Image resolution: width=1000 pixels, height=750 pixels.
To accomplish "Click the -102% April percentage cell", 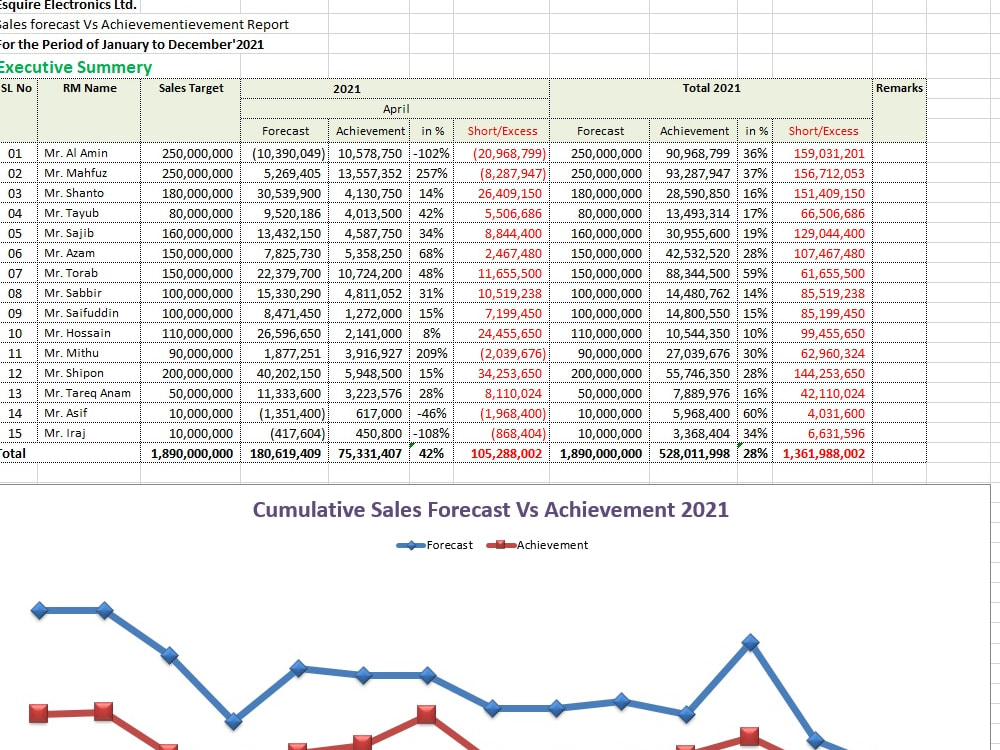I will pyautogui.click(x=432, y=153).
